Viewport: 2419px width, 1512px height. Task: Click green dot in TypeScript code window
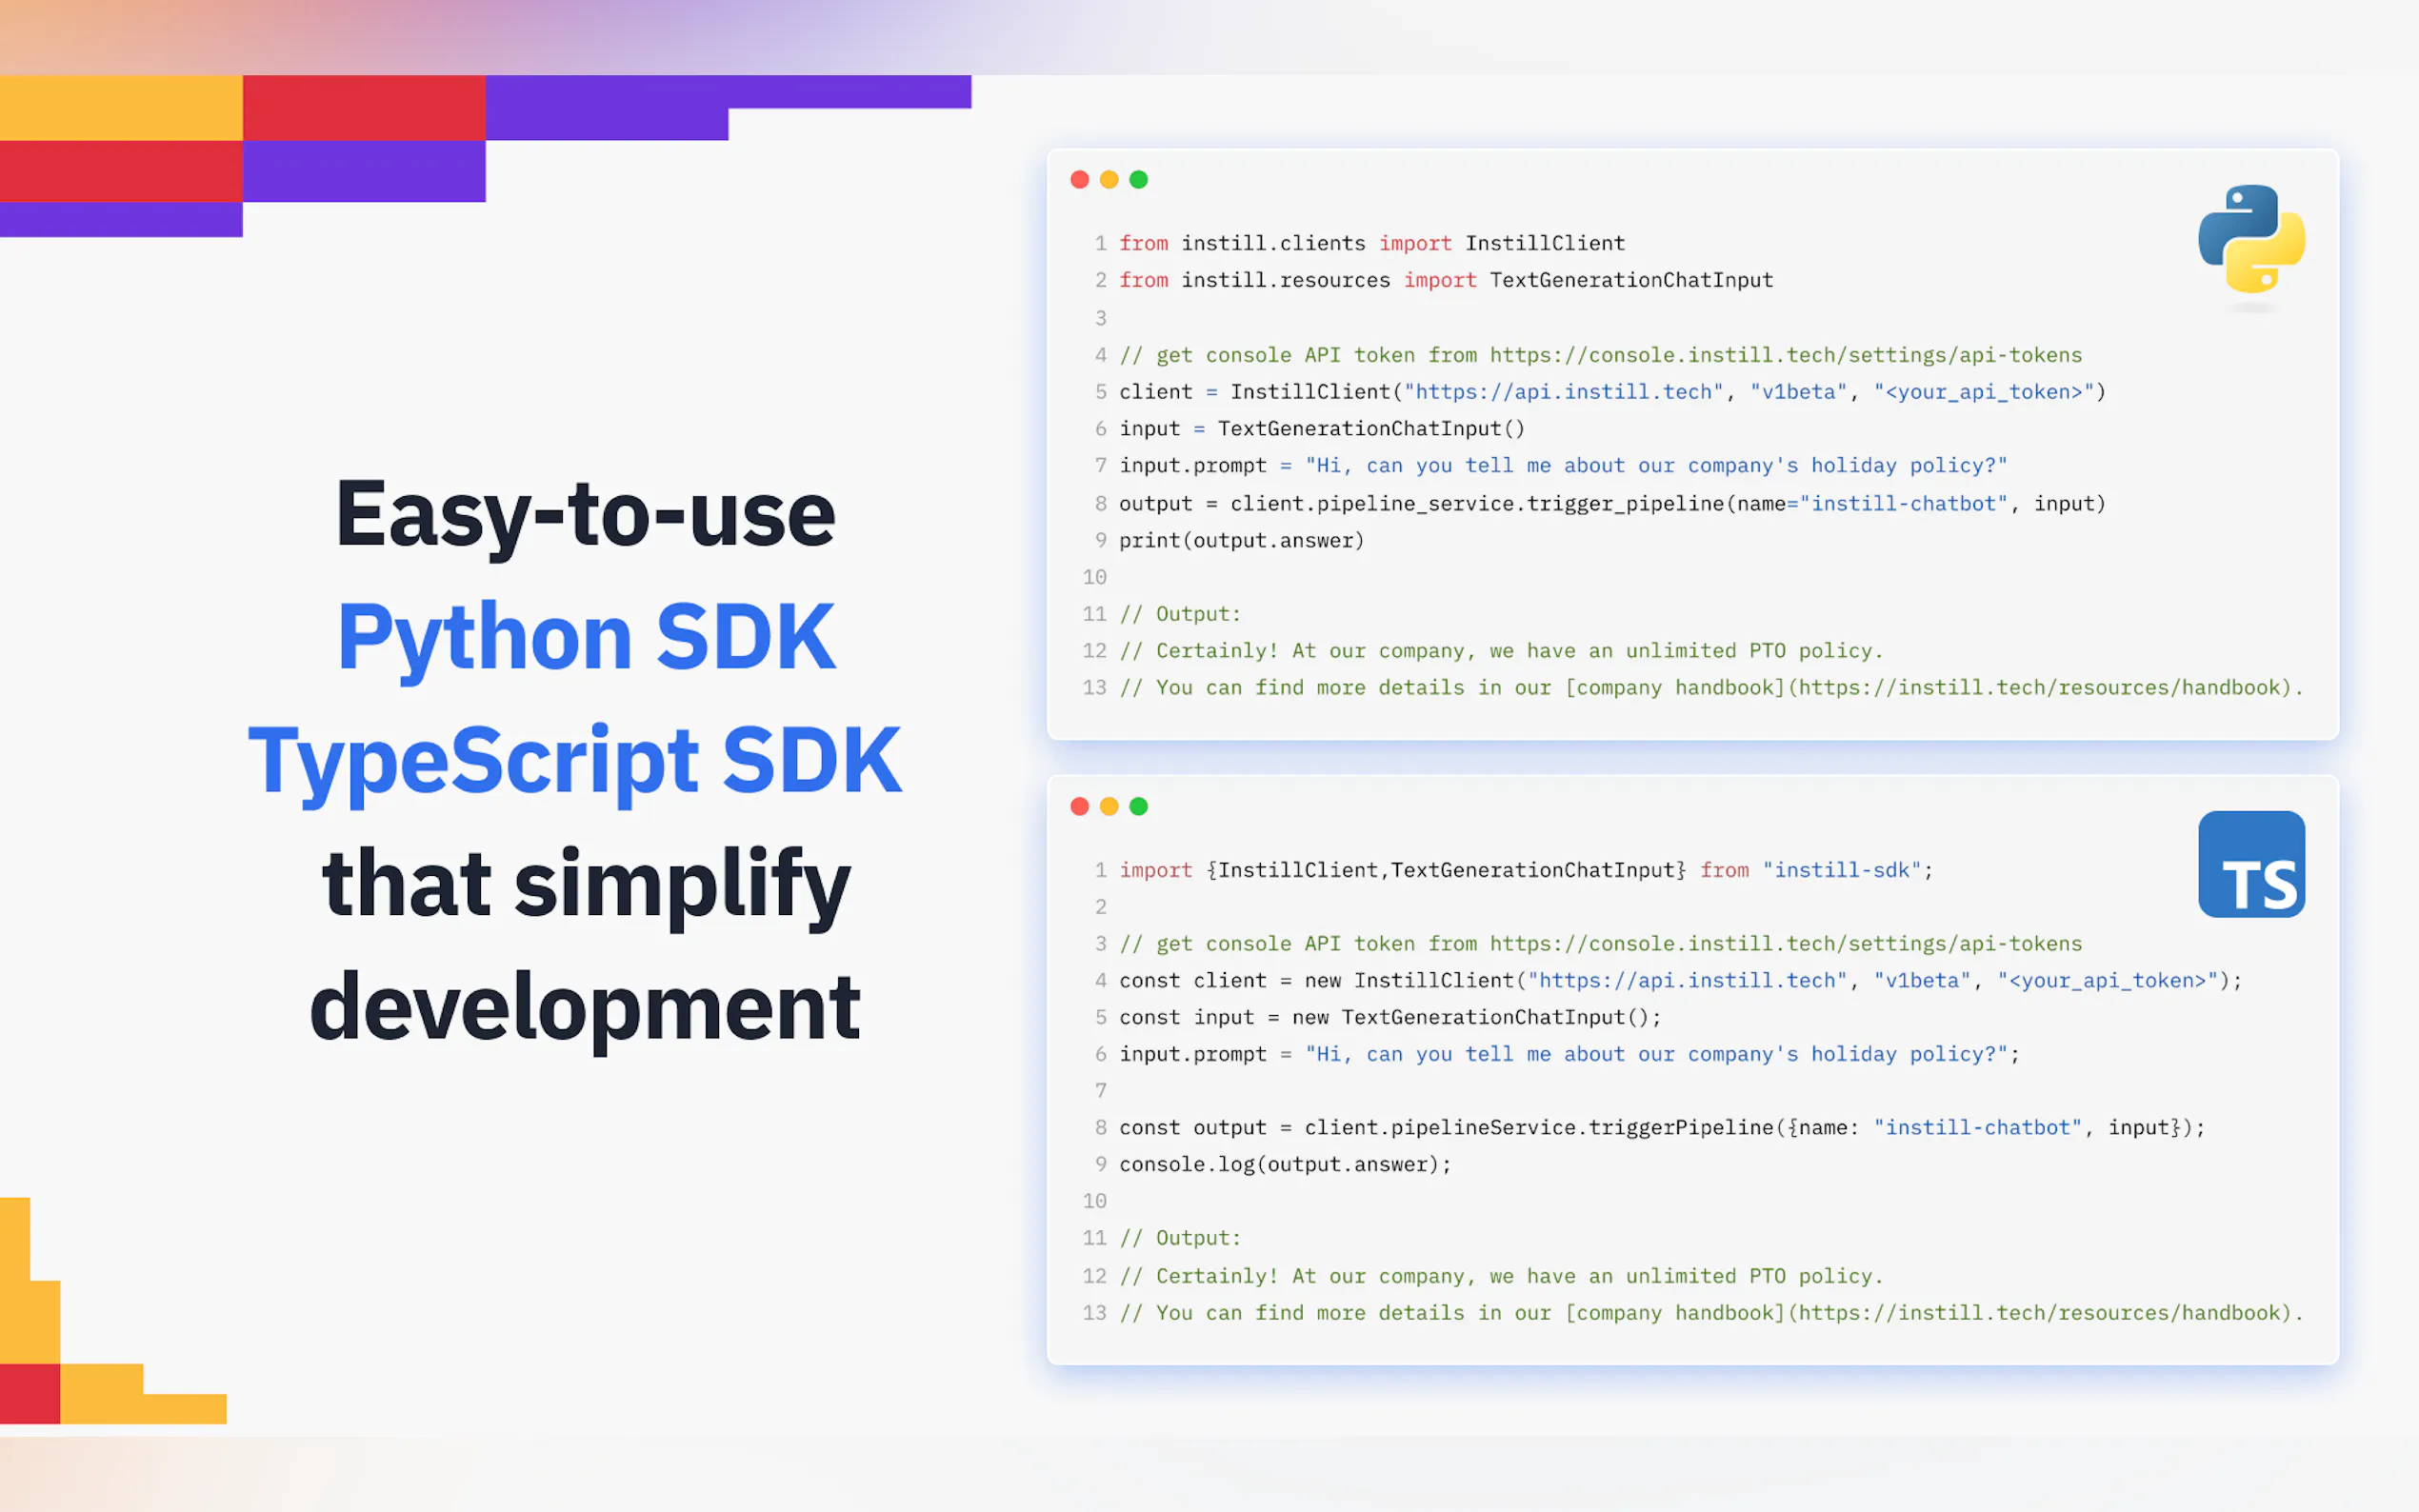pos(1138,806)
